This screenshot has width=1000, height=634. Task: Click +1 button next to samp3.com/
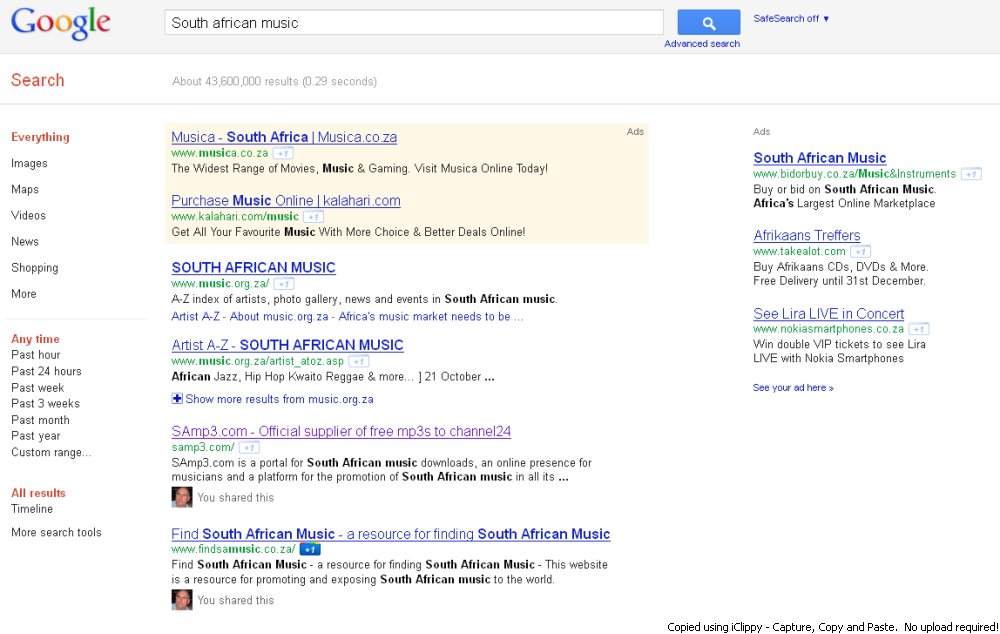point(249,448)
